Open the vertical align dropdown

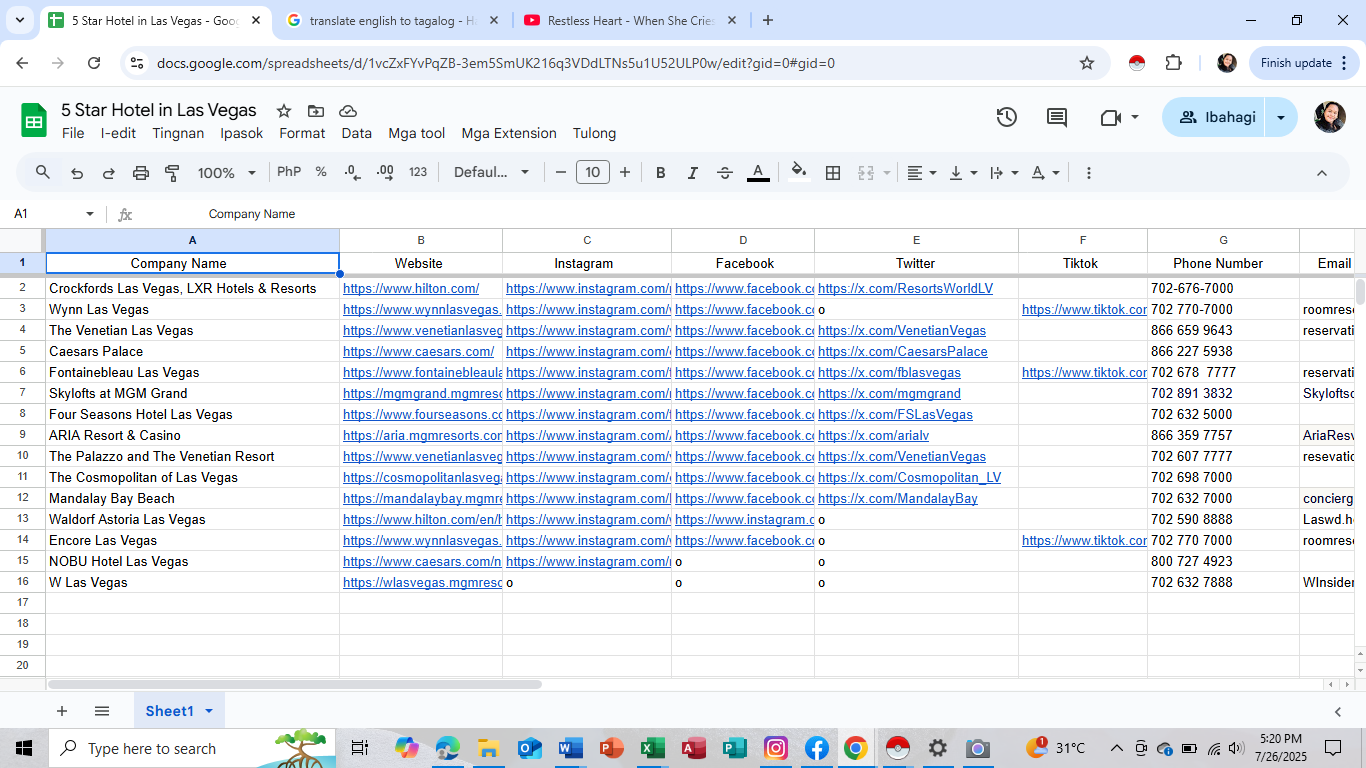coord(963,173)
